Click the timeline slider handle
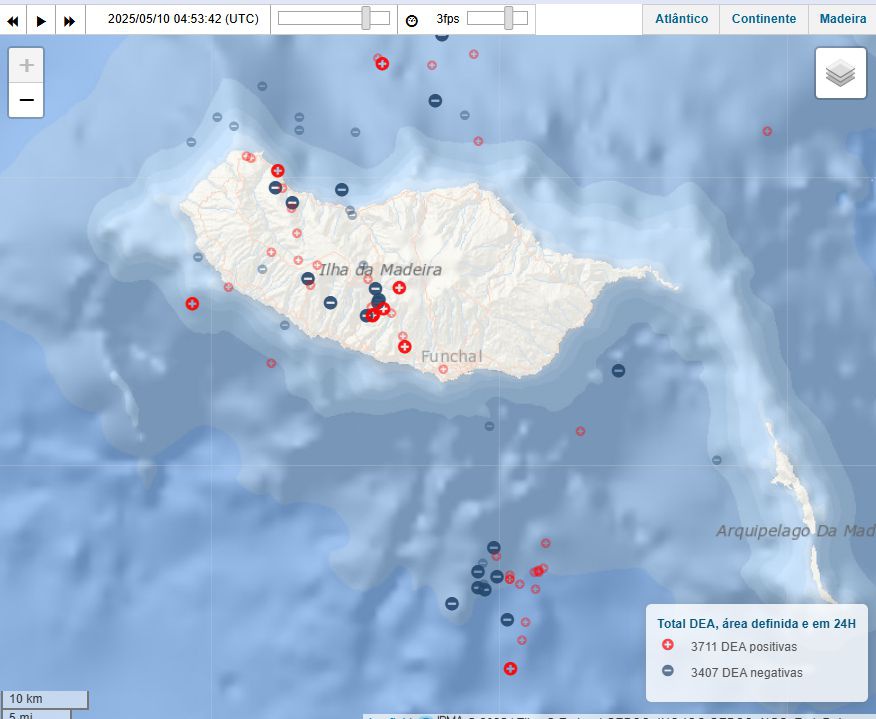Image resolution: width=876 pixels, height=719 pixels. pos(367,18)
